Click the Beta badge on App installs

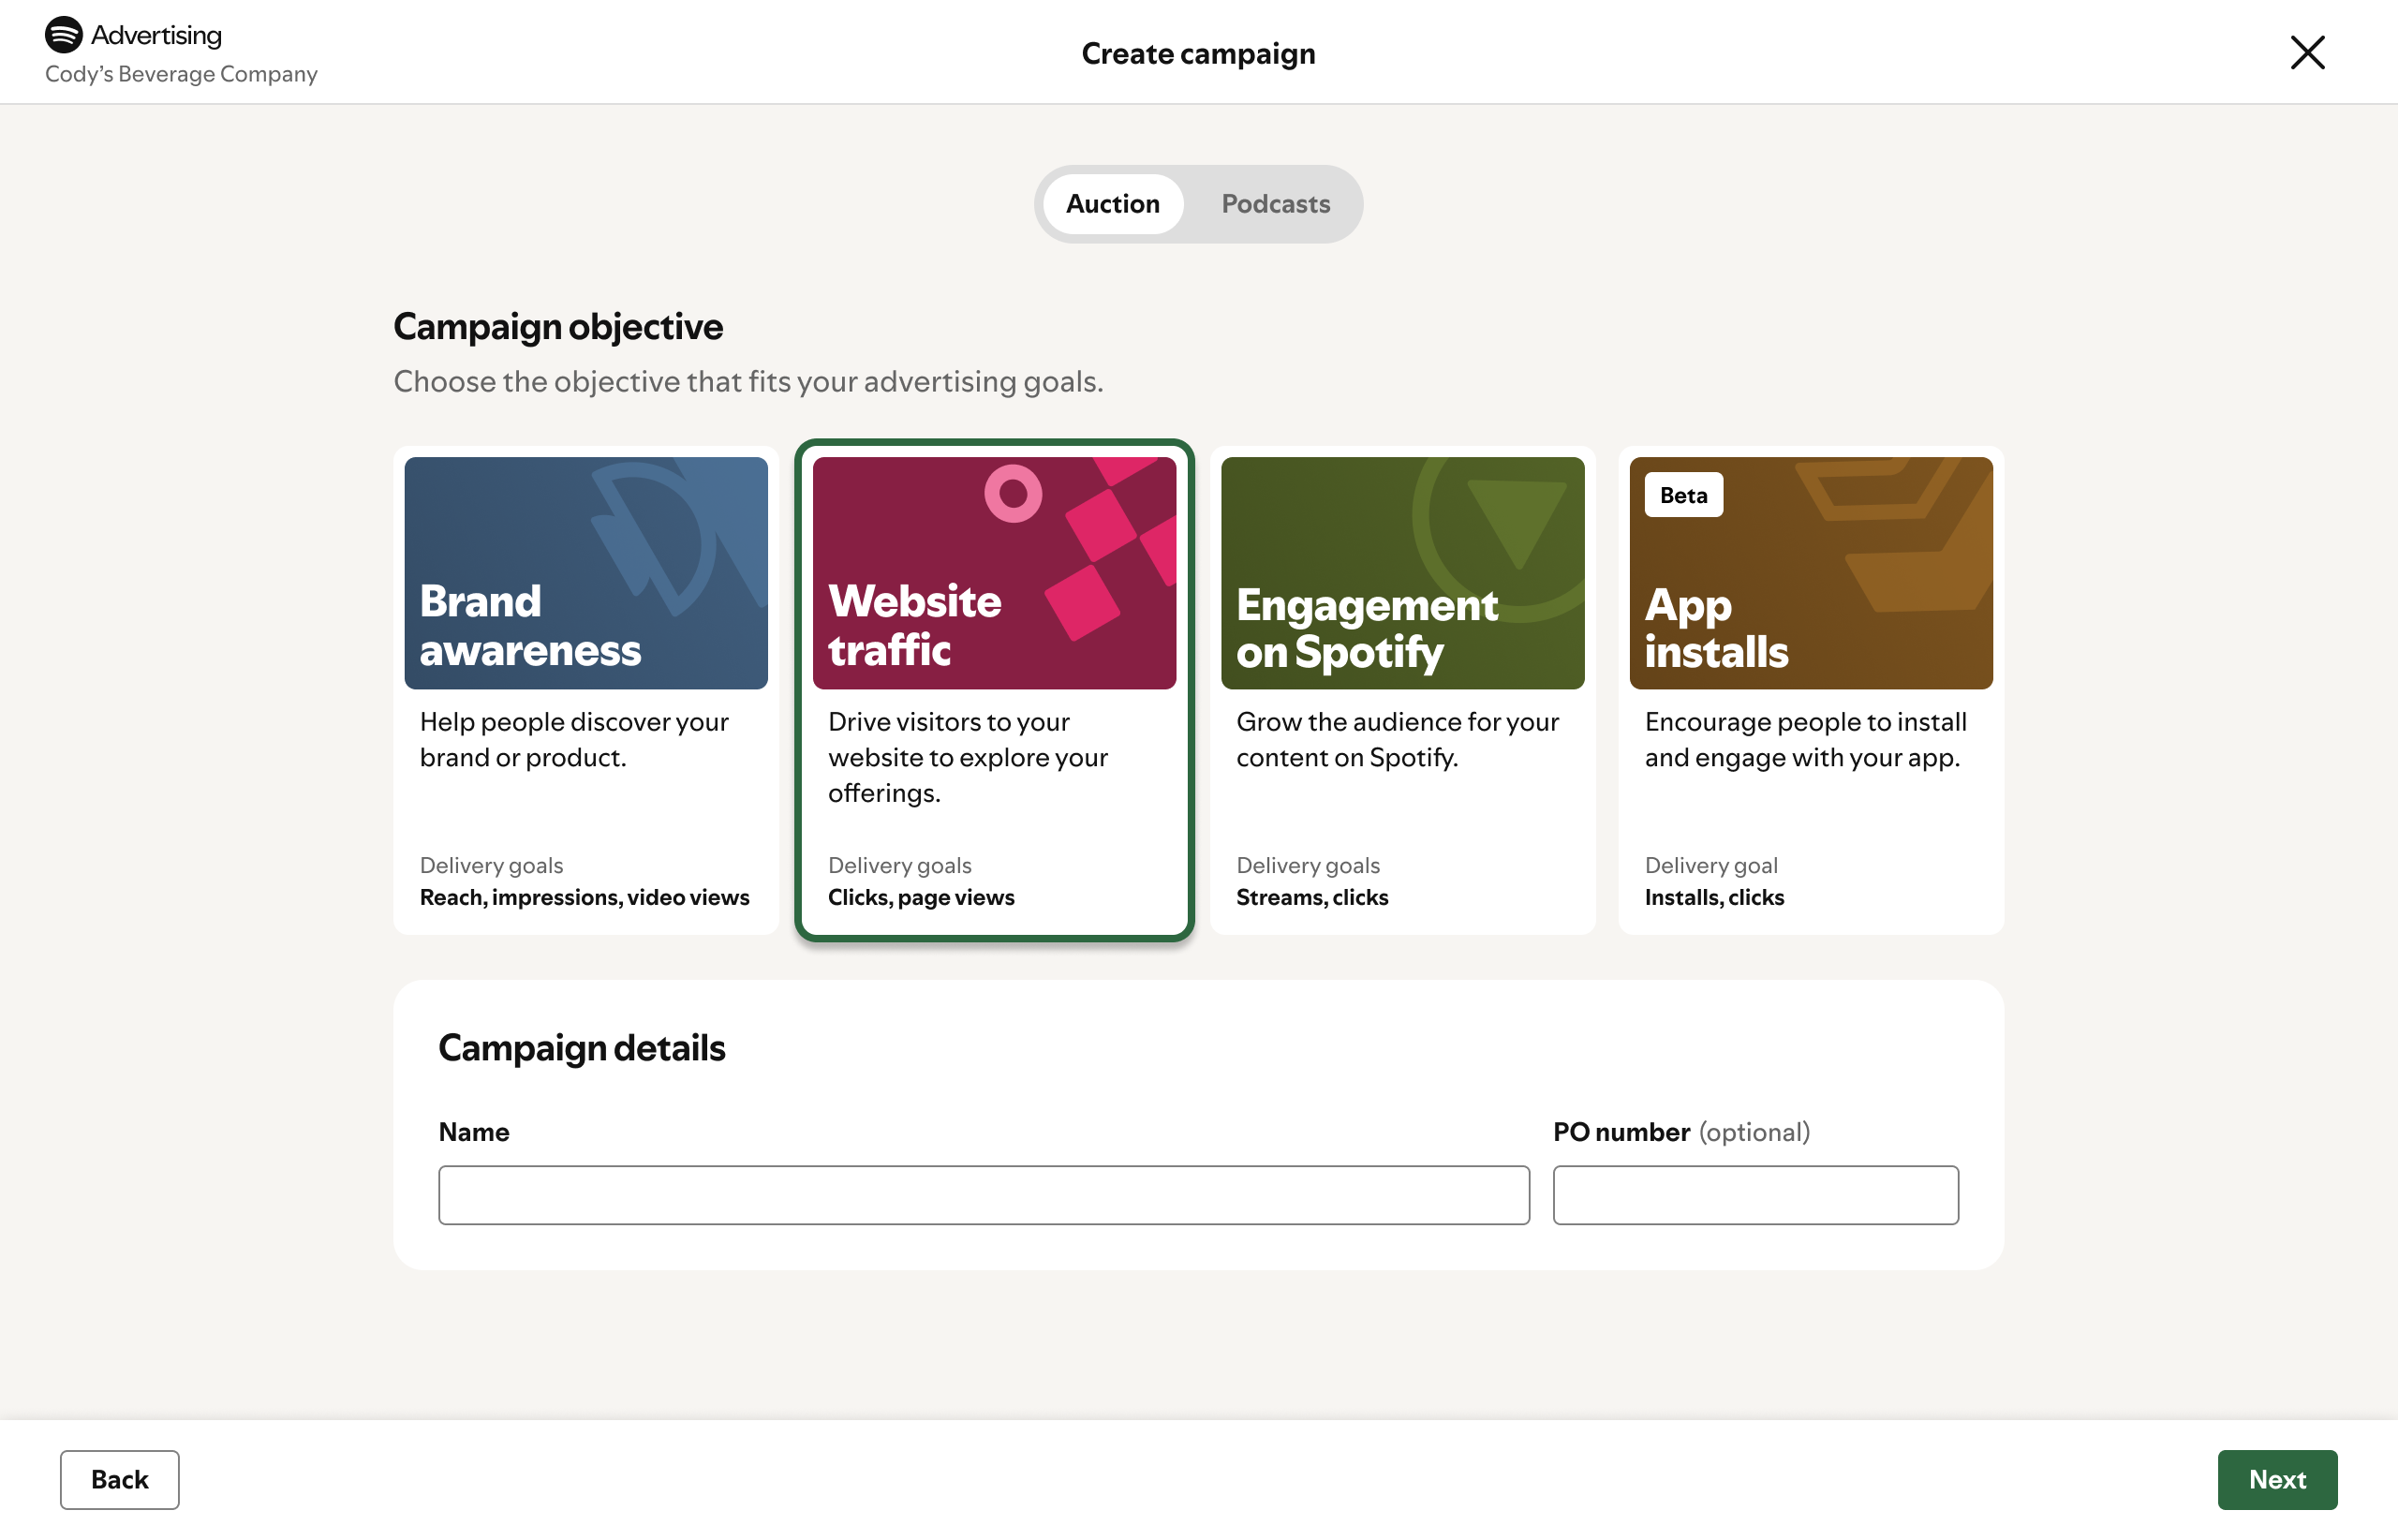pos(1683,495)
